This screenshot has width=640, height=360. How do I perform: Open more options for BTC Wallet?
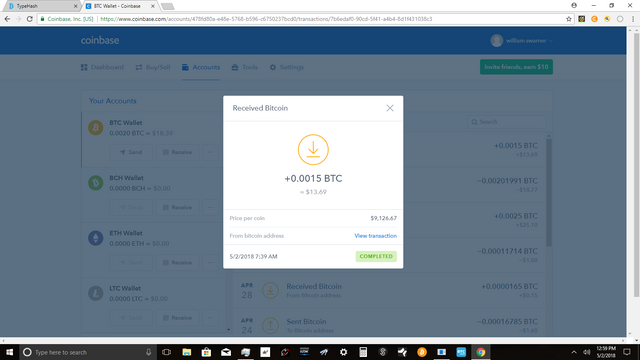coord(211,152)
